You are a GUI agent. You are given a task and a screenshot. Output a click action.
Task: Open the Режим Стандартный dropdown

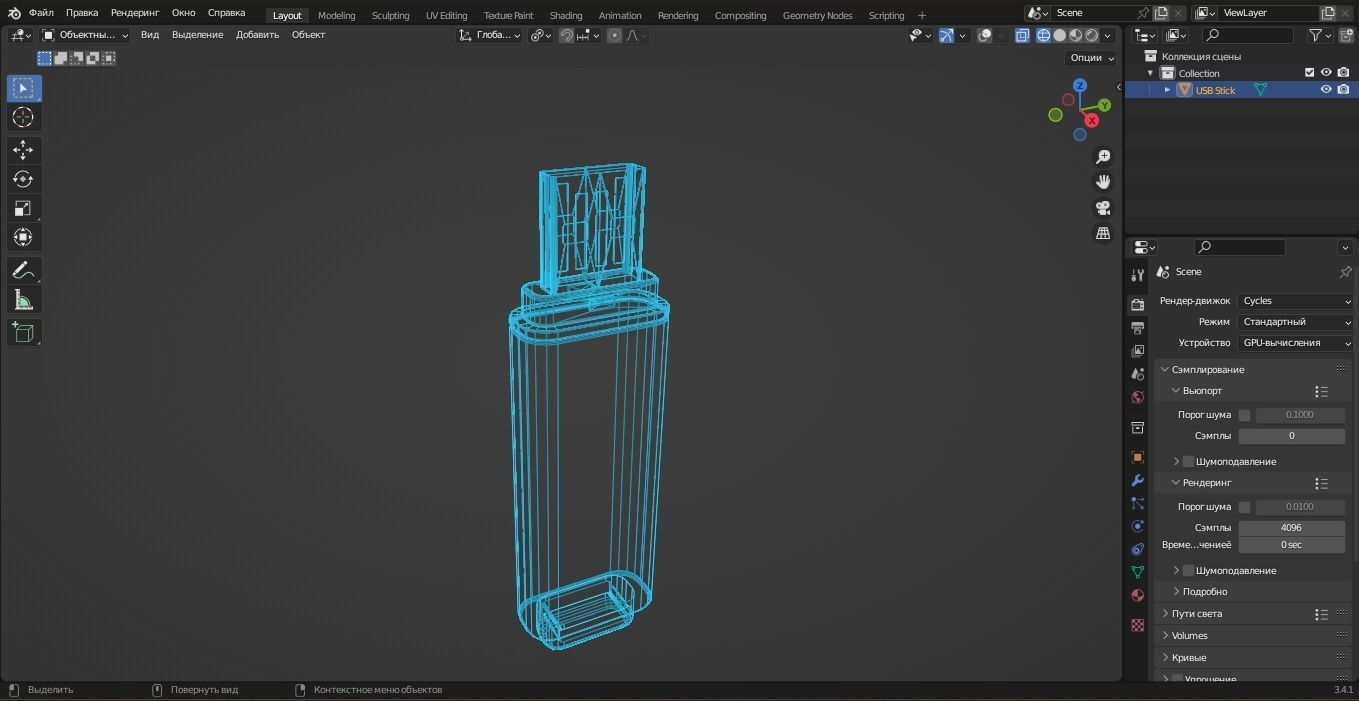coord(1295,322)
